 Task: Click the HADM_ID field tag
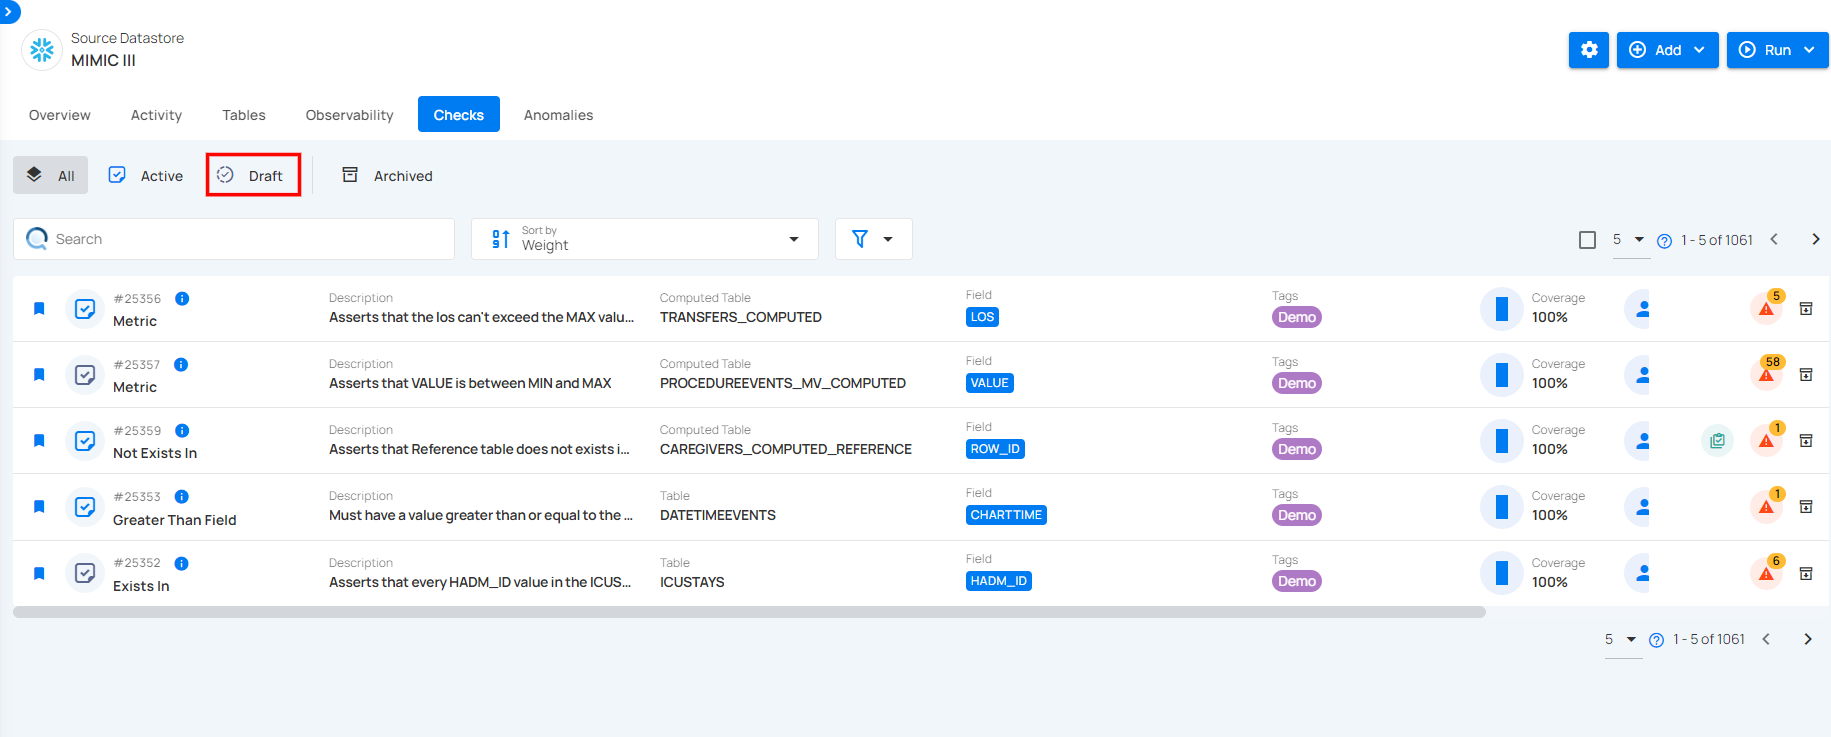click(998, 581)
